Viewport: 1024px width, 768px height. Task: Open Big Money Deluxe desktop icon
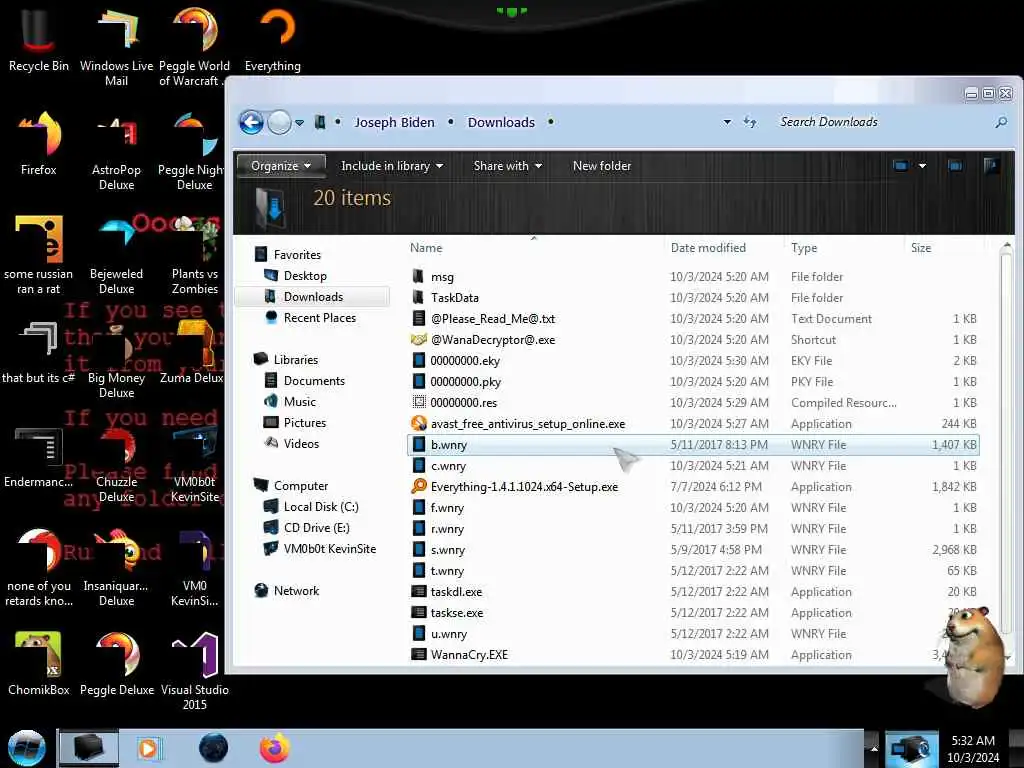(x=116, y=359)
